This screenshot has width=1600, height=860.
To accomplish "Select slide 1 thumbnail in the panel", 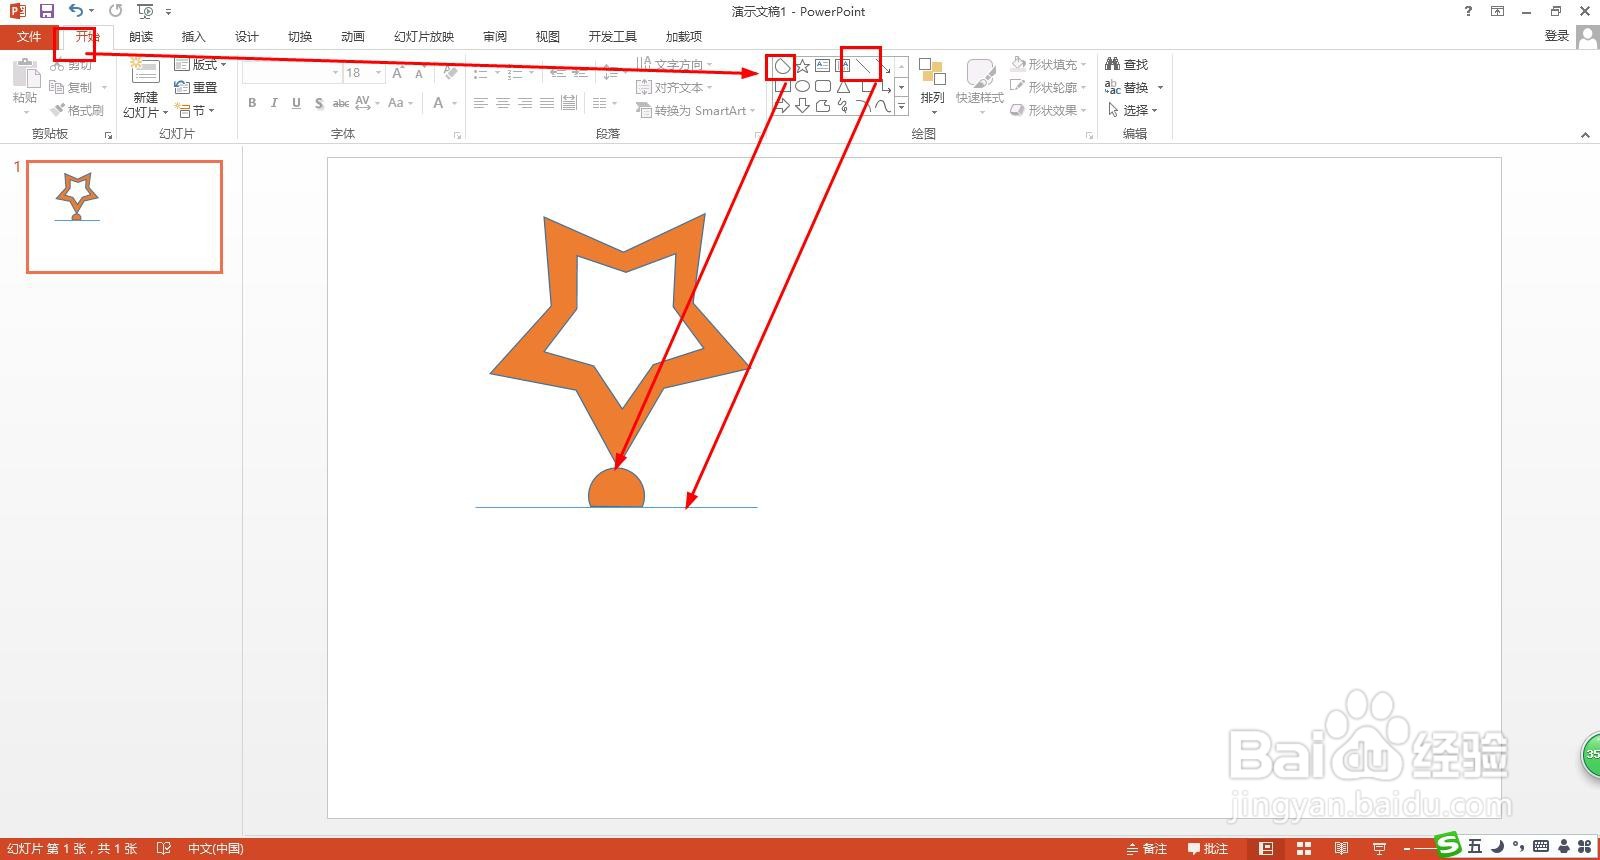I will pyautogui.click(x=124, y=216).
